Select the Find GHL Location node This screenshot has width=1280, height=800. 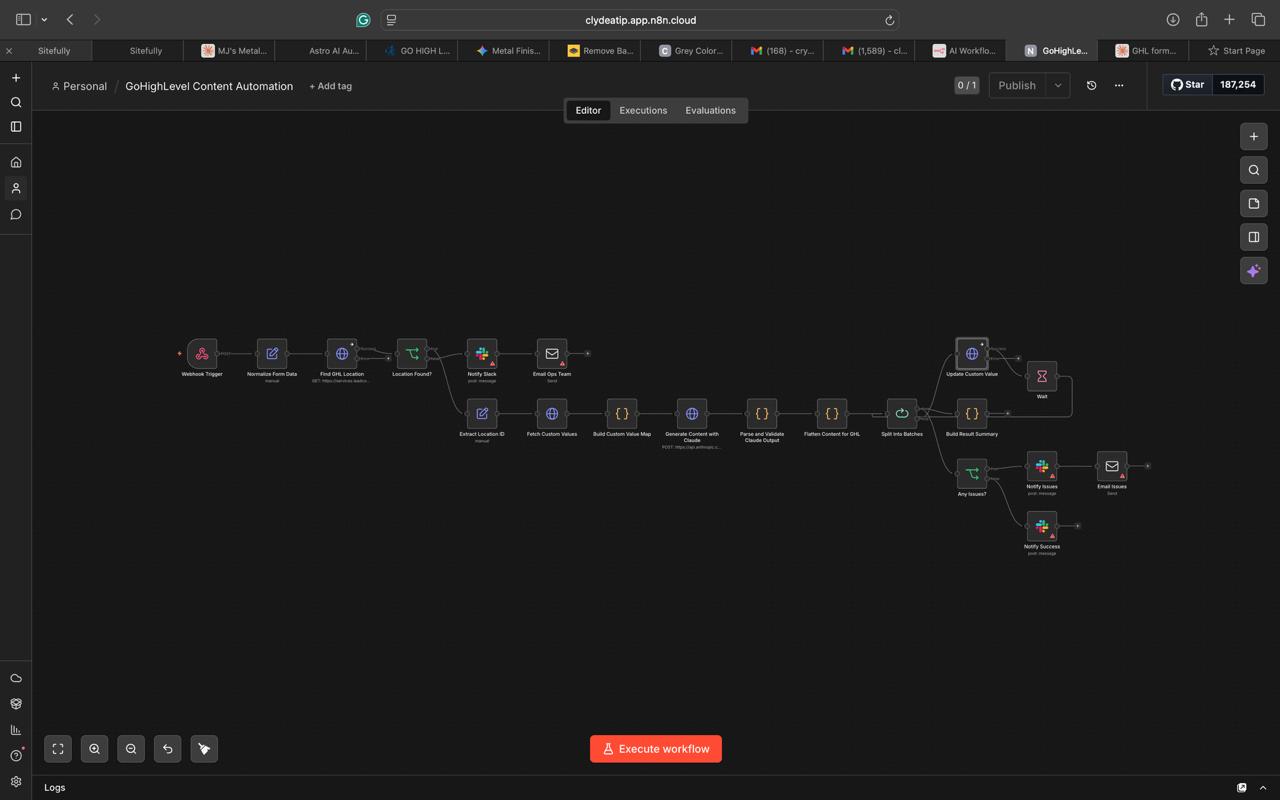click(342, 354)
